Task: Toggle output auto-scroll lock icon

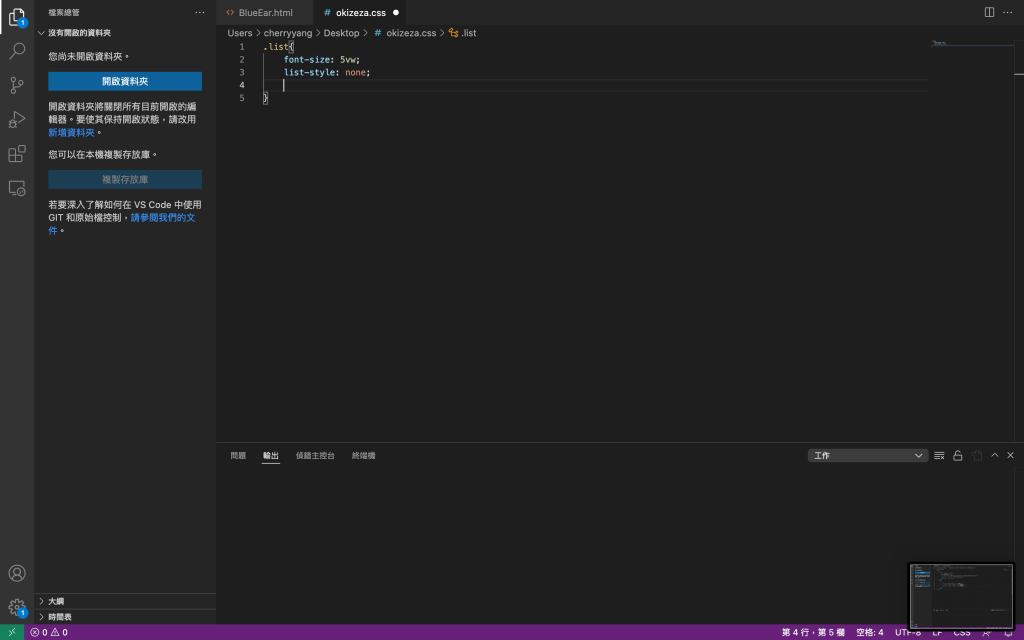Action: tap(957, 455)
